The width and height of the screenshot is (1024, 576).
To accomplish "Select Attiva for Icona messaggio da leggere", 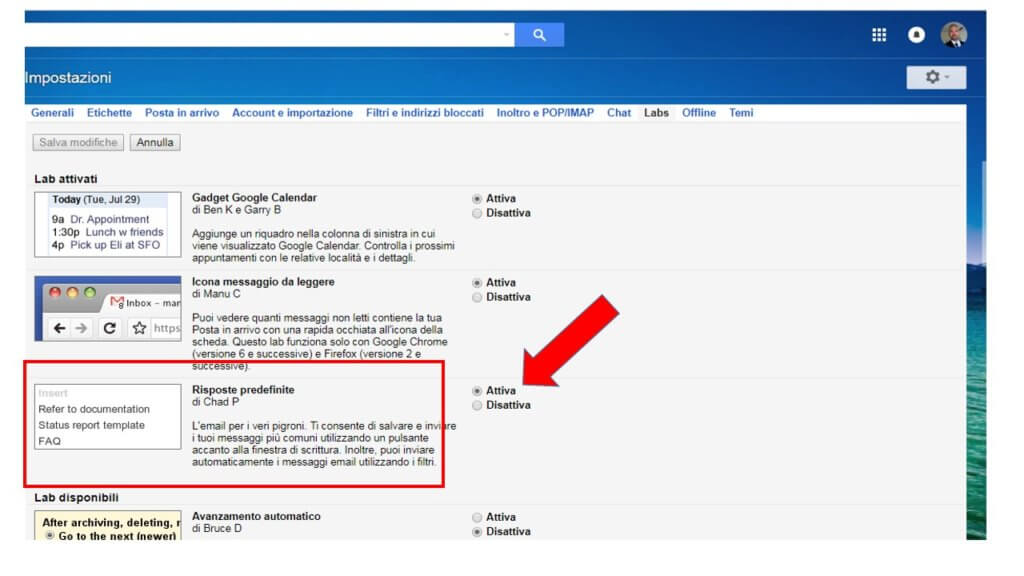I will [477, 283].
